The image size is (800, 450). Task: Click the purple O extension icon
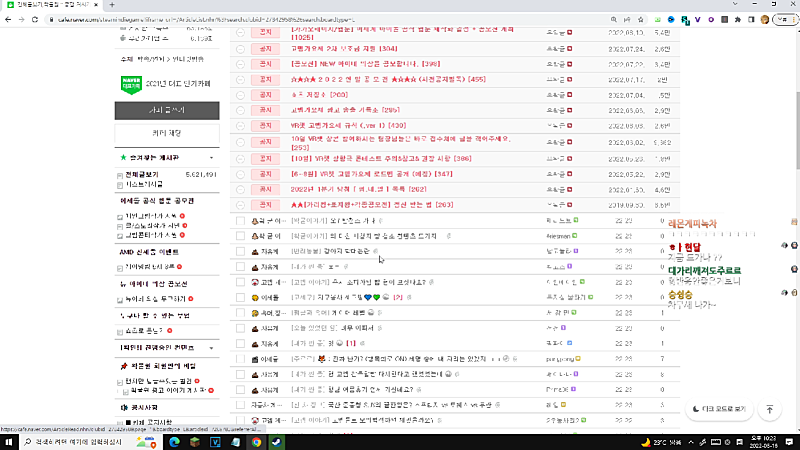pyautogui.click(x=711, y=19)
